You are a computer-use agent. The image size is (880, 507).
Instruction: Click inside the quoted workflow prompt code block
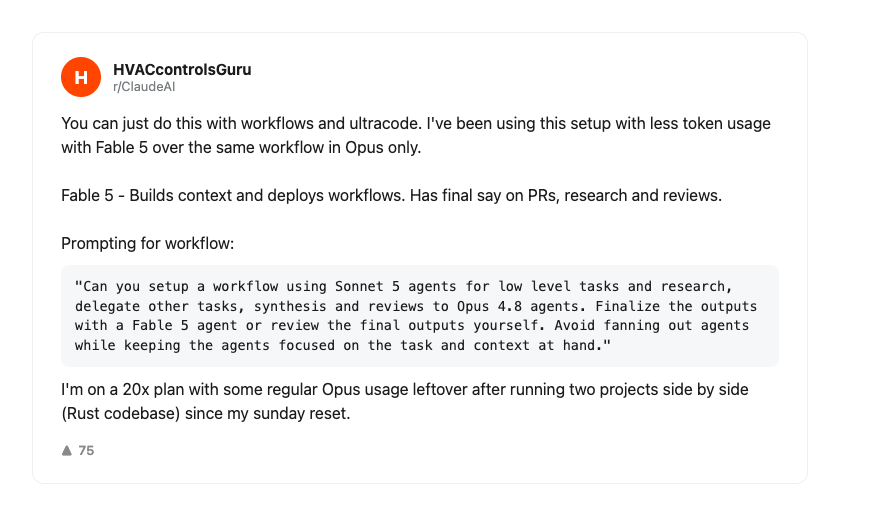coord(420,316)
